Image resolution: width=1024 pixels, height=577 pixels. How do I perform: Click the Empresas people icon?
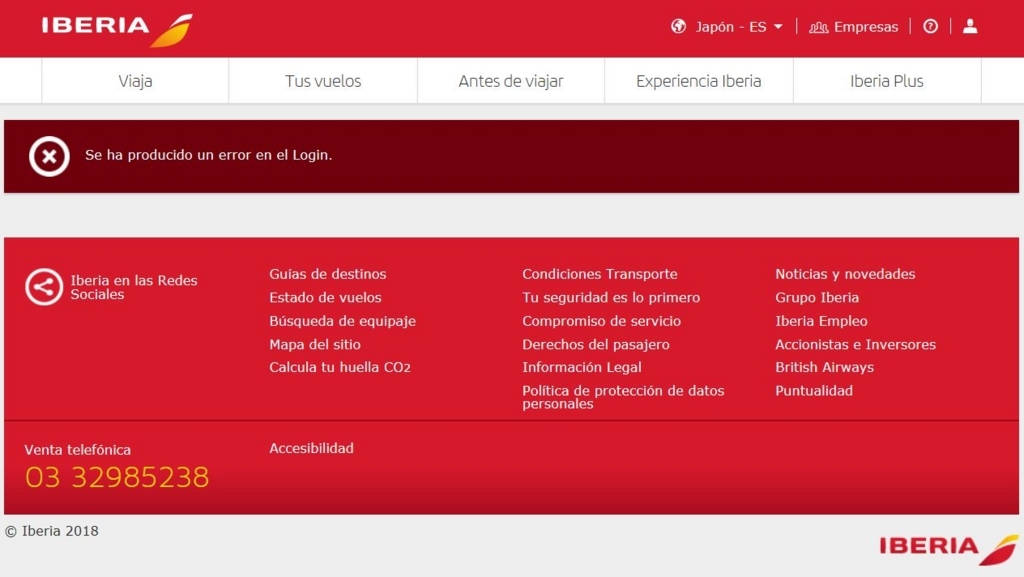pyautogui.click(x=818, y=27)
